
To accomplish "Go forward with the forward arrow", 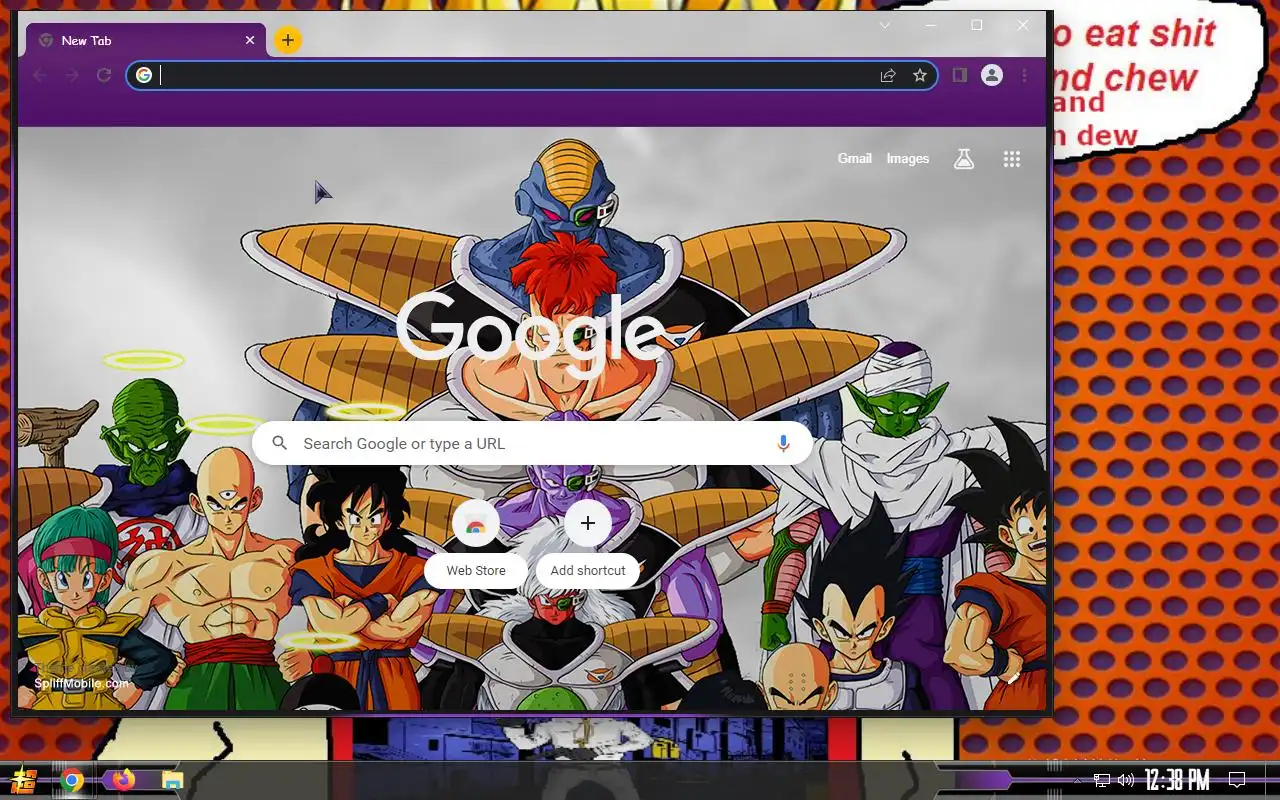I will [72, 75].
